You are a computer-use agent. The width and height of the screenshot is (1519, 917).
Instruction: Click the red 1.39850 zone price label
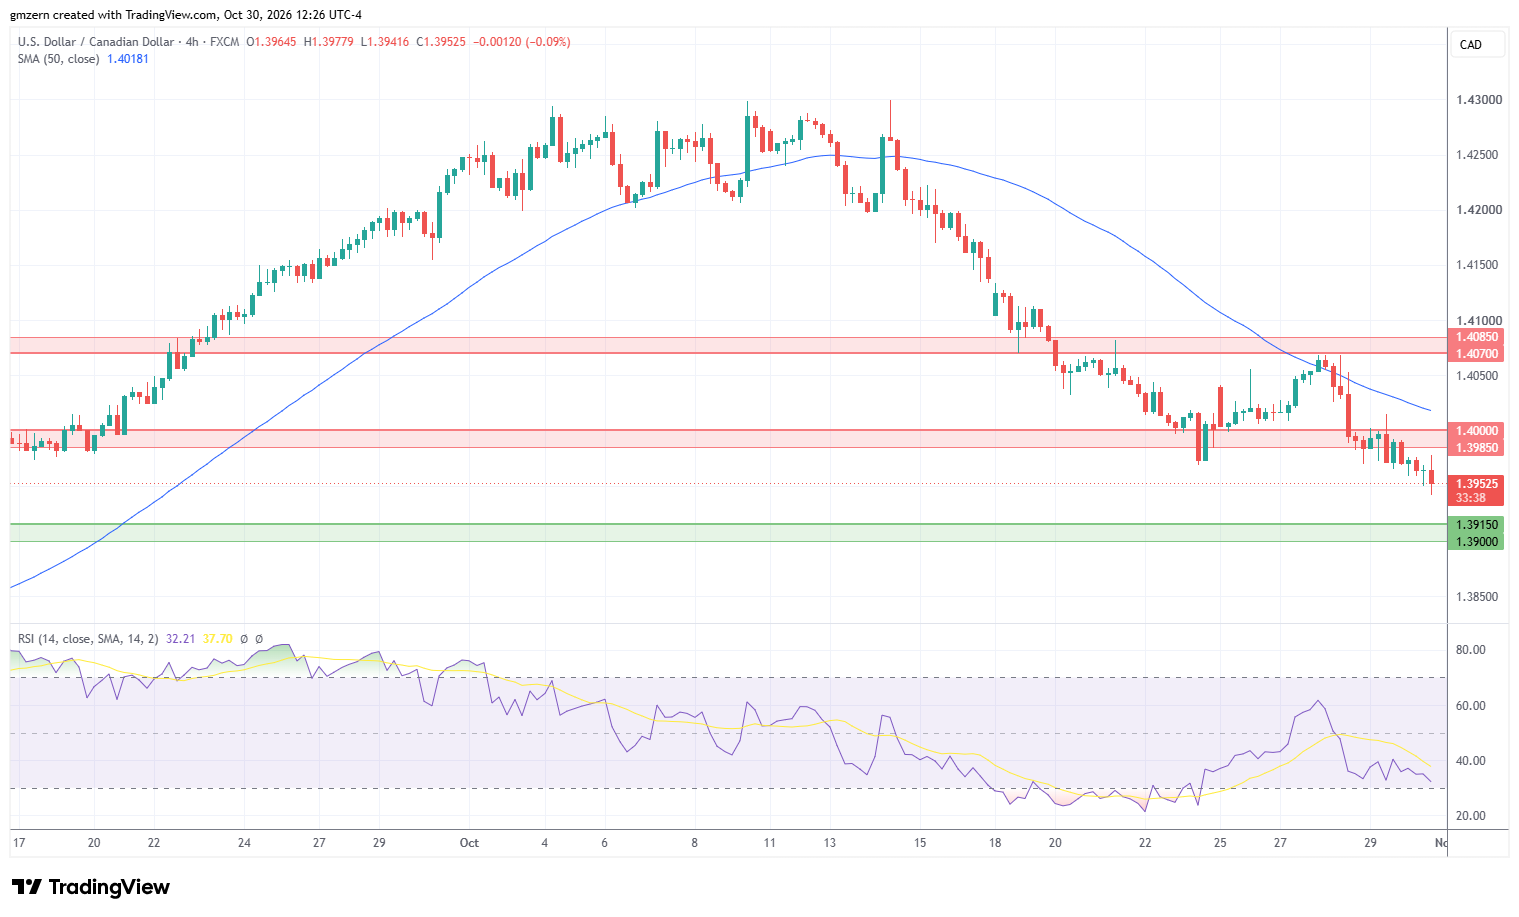(x=1476, y=448)
